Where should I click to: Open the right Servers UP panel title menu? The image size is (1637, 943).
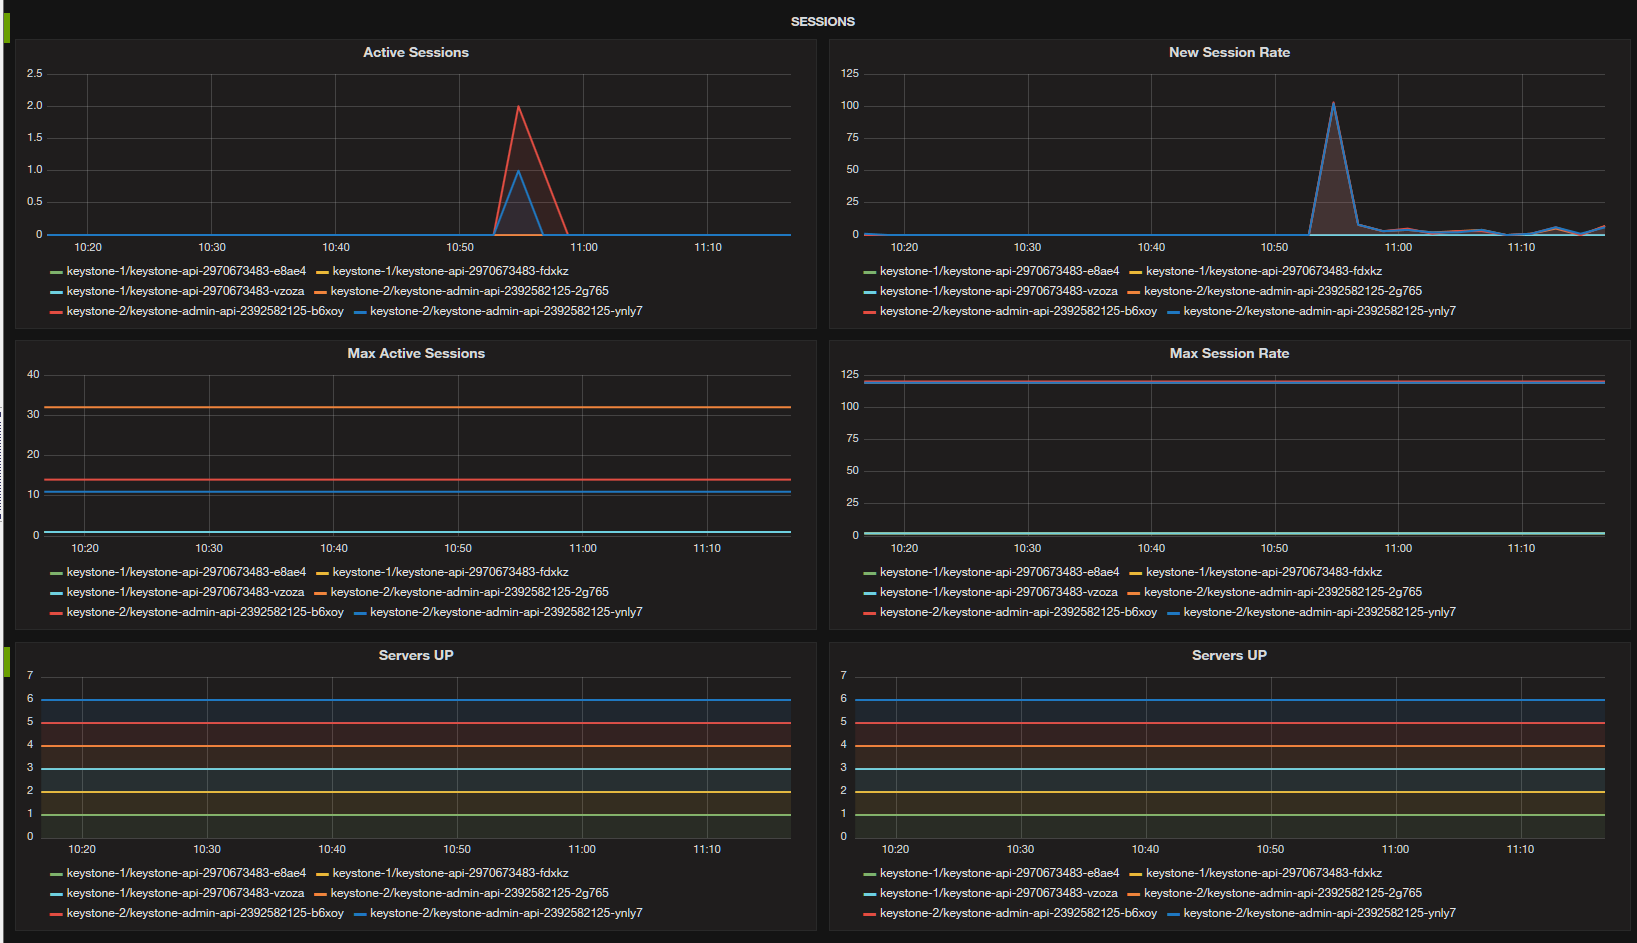(x=1229, y=655)
